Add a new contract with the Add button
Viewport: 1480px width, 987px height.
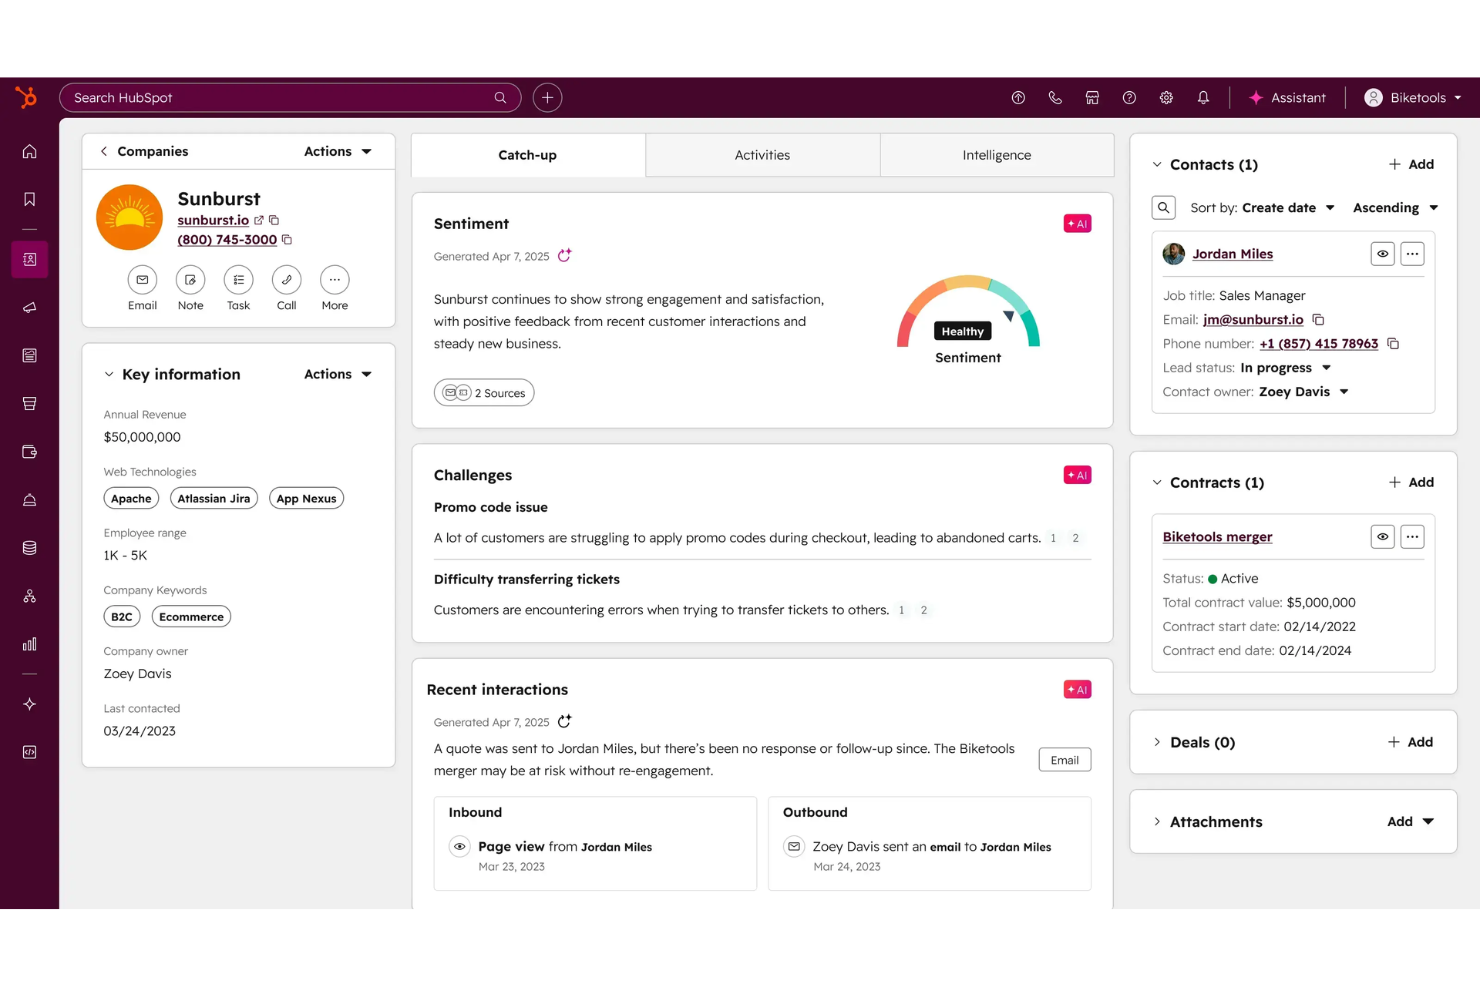tap(1411, 482)
